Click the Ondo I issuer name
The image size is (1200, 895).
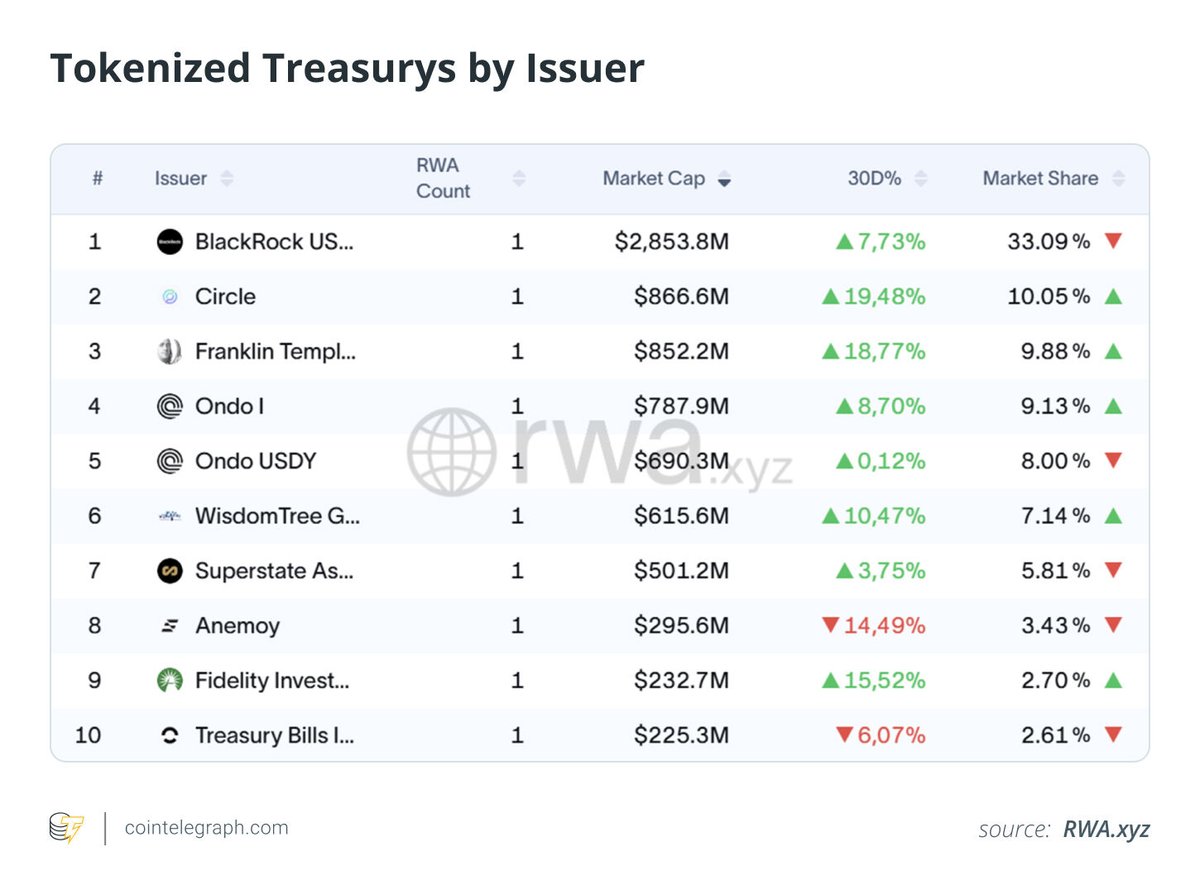pyautogui.click(x=229, y=407)
